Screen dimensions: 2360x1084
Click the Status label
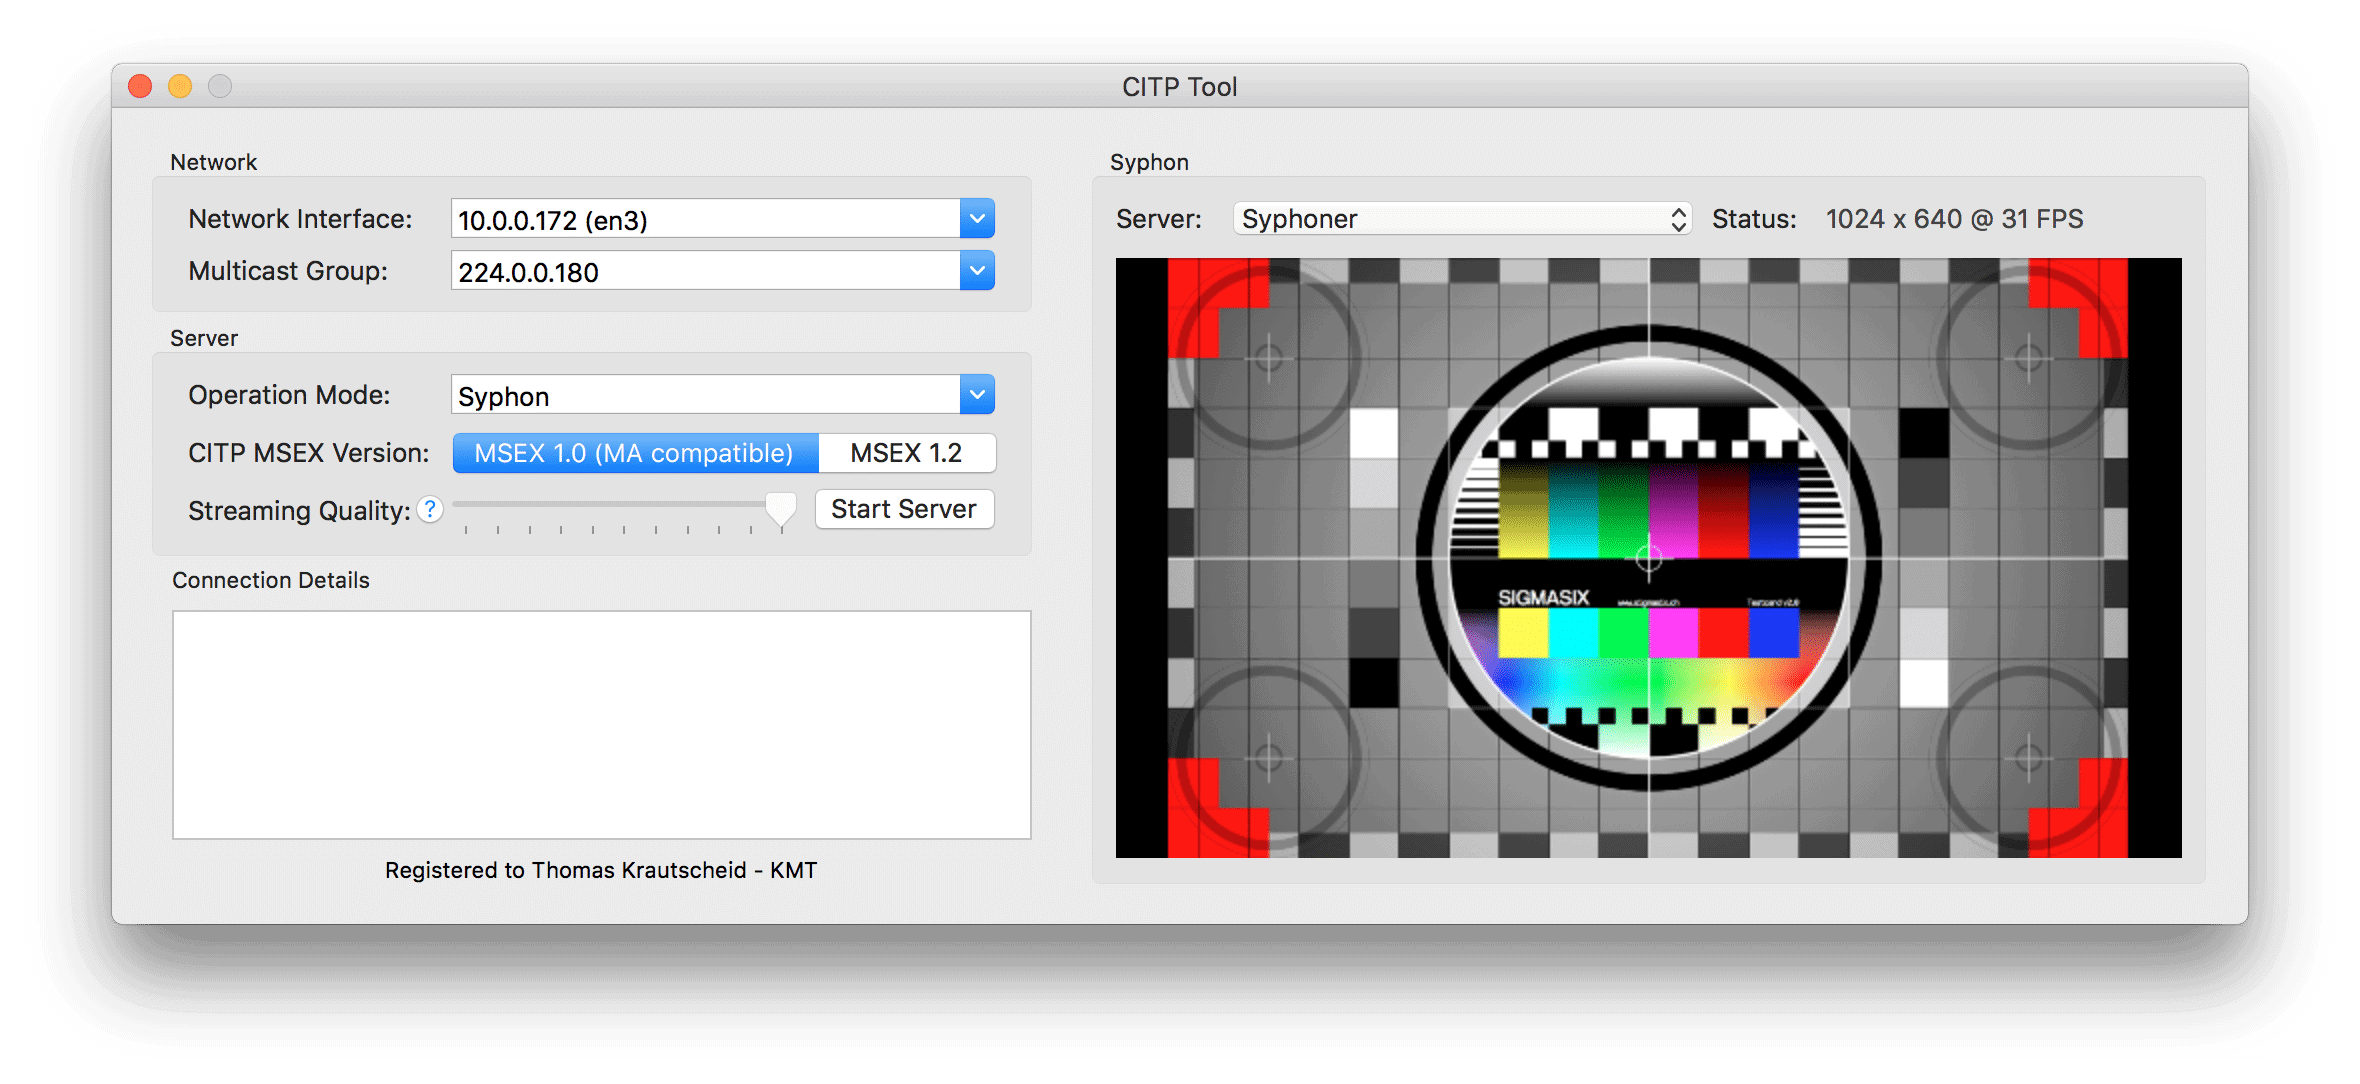click(x=1754, y=219)
